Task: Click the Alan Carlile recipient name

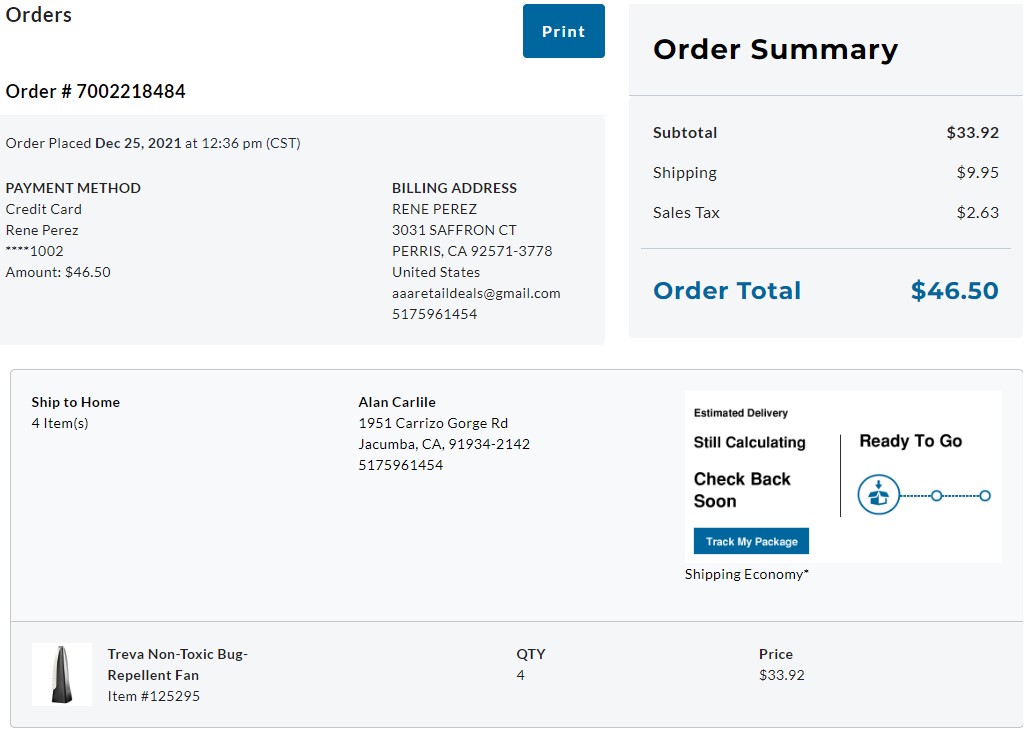Action: coord(397,402)
